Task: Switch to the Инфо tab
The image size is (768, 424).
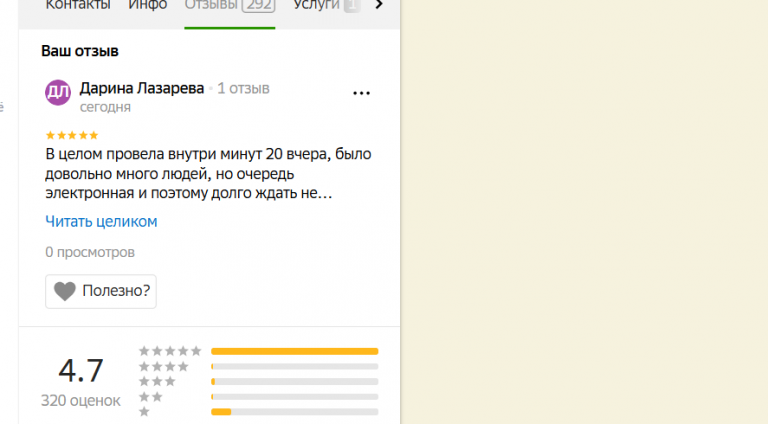Action: click(147, 5)
